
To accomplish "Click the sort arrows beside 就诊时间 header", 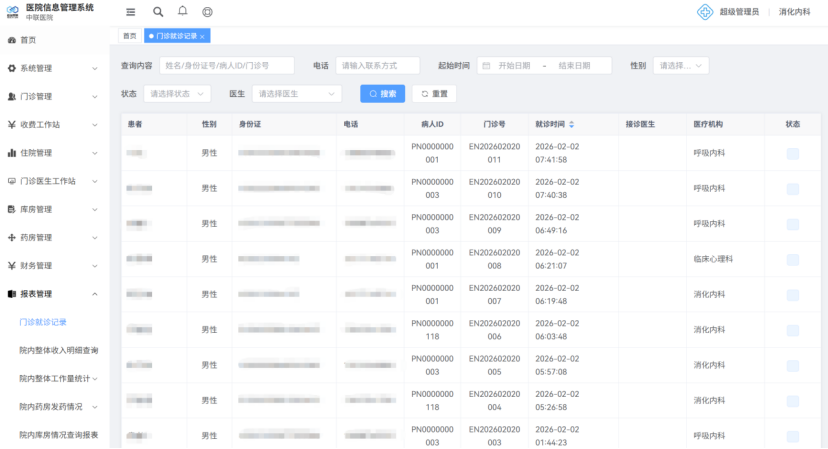I will click(x=571, y=125).
